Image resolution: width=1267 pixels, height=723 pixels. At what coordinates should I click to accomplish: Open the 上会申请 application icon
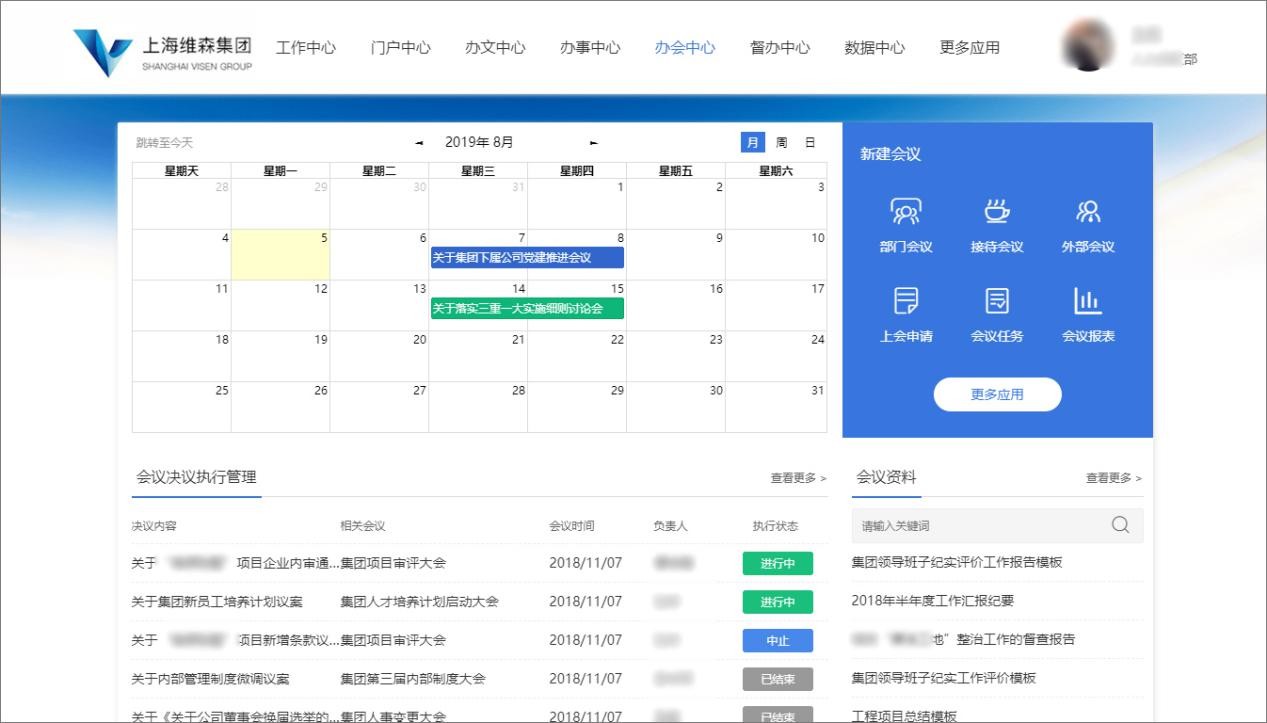tap(906, 301)
